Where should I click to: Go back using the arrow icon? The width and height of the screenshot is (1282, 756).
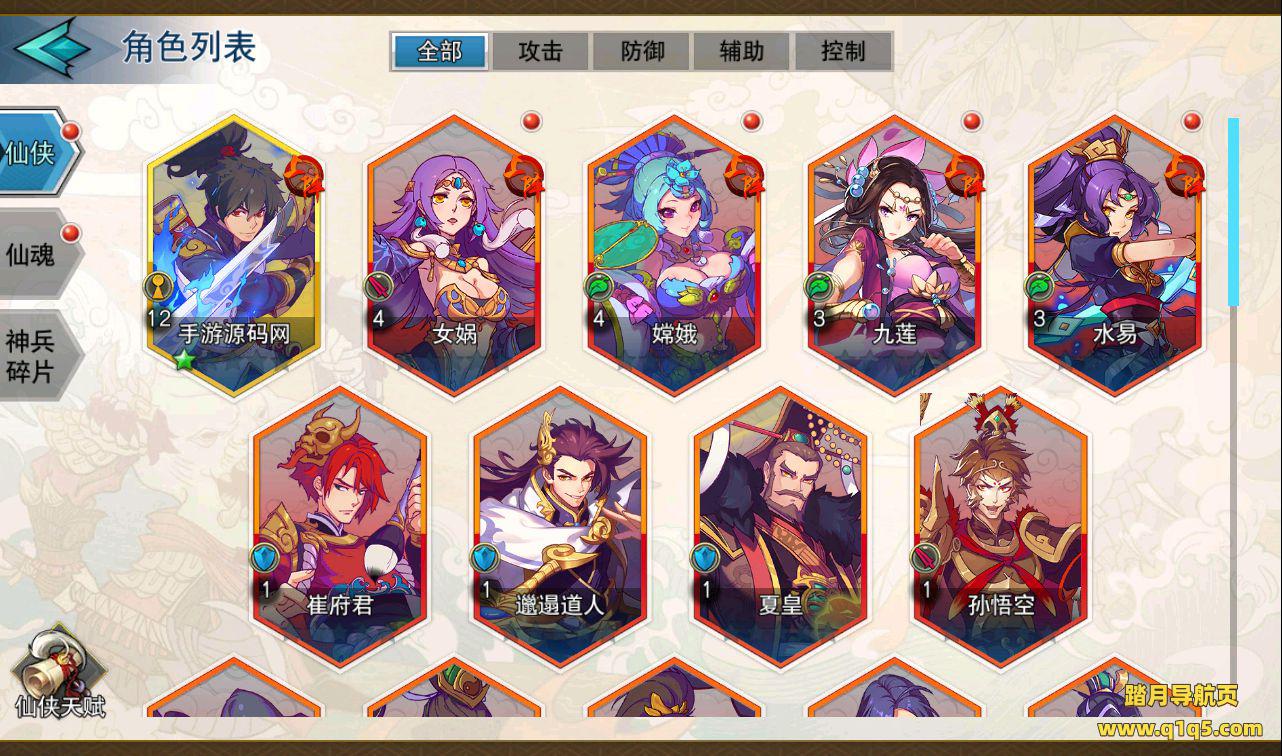[x=53, y=47]
